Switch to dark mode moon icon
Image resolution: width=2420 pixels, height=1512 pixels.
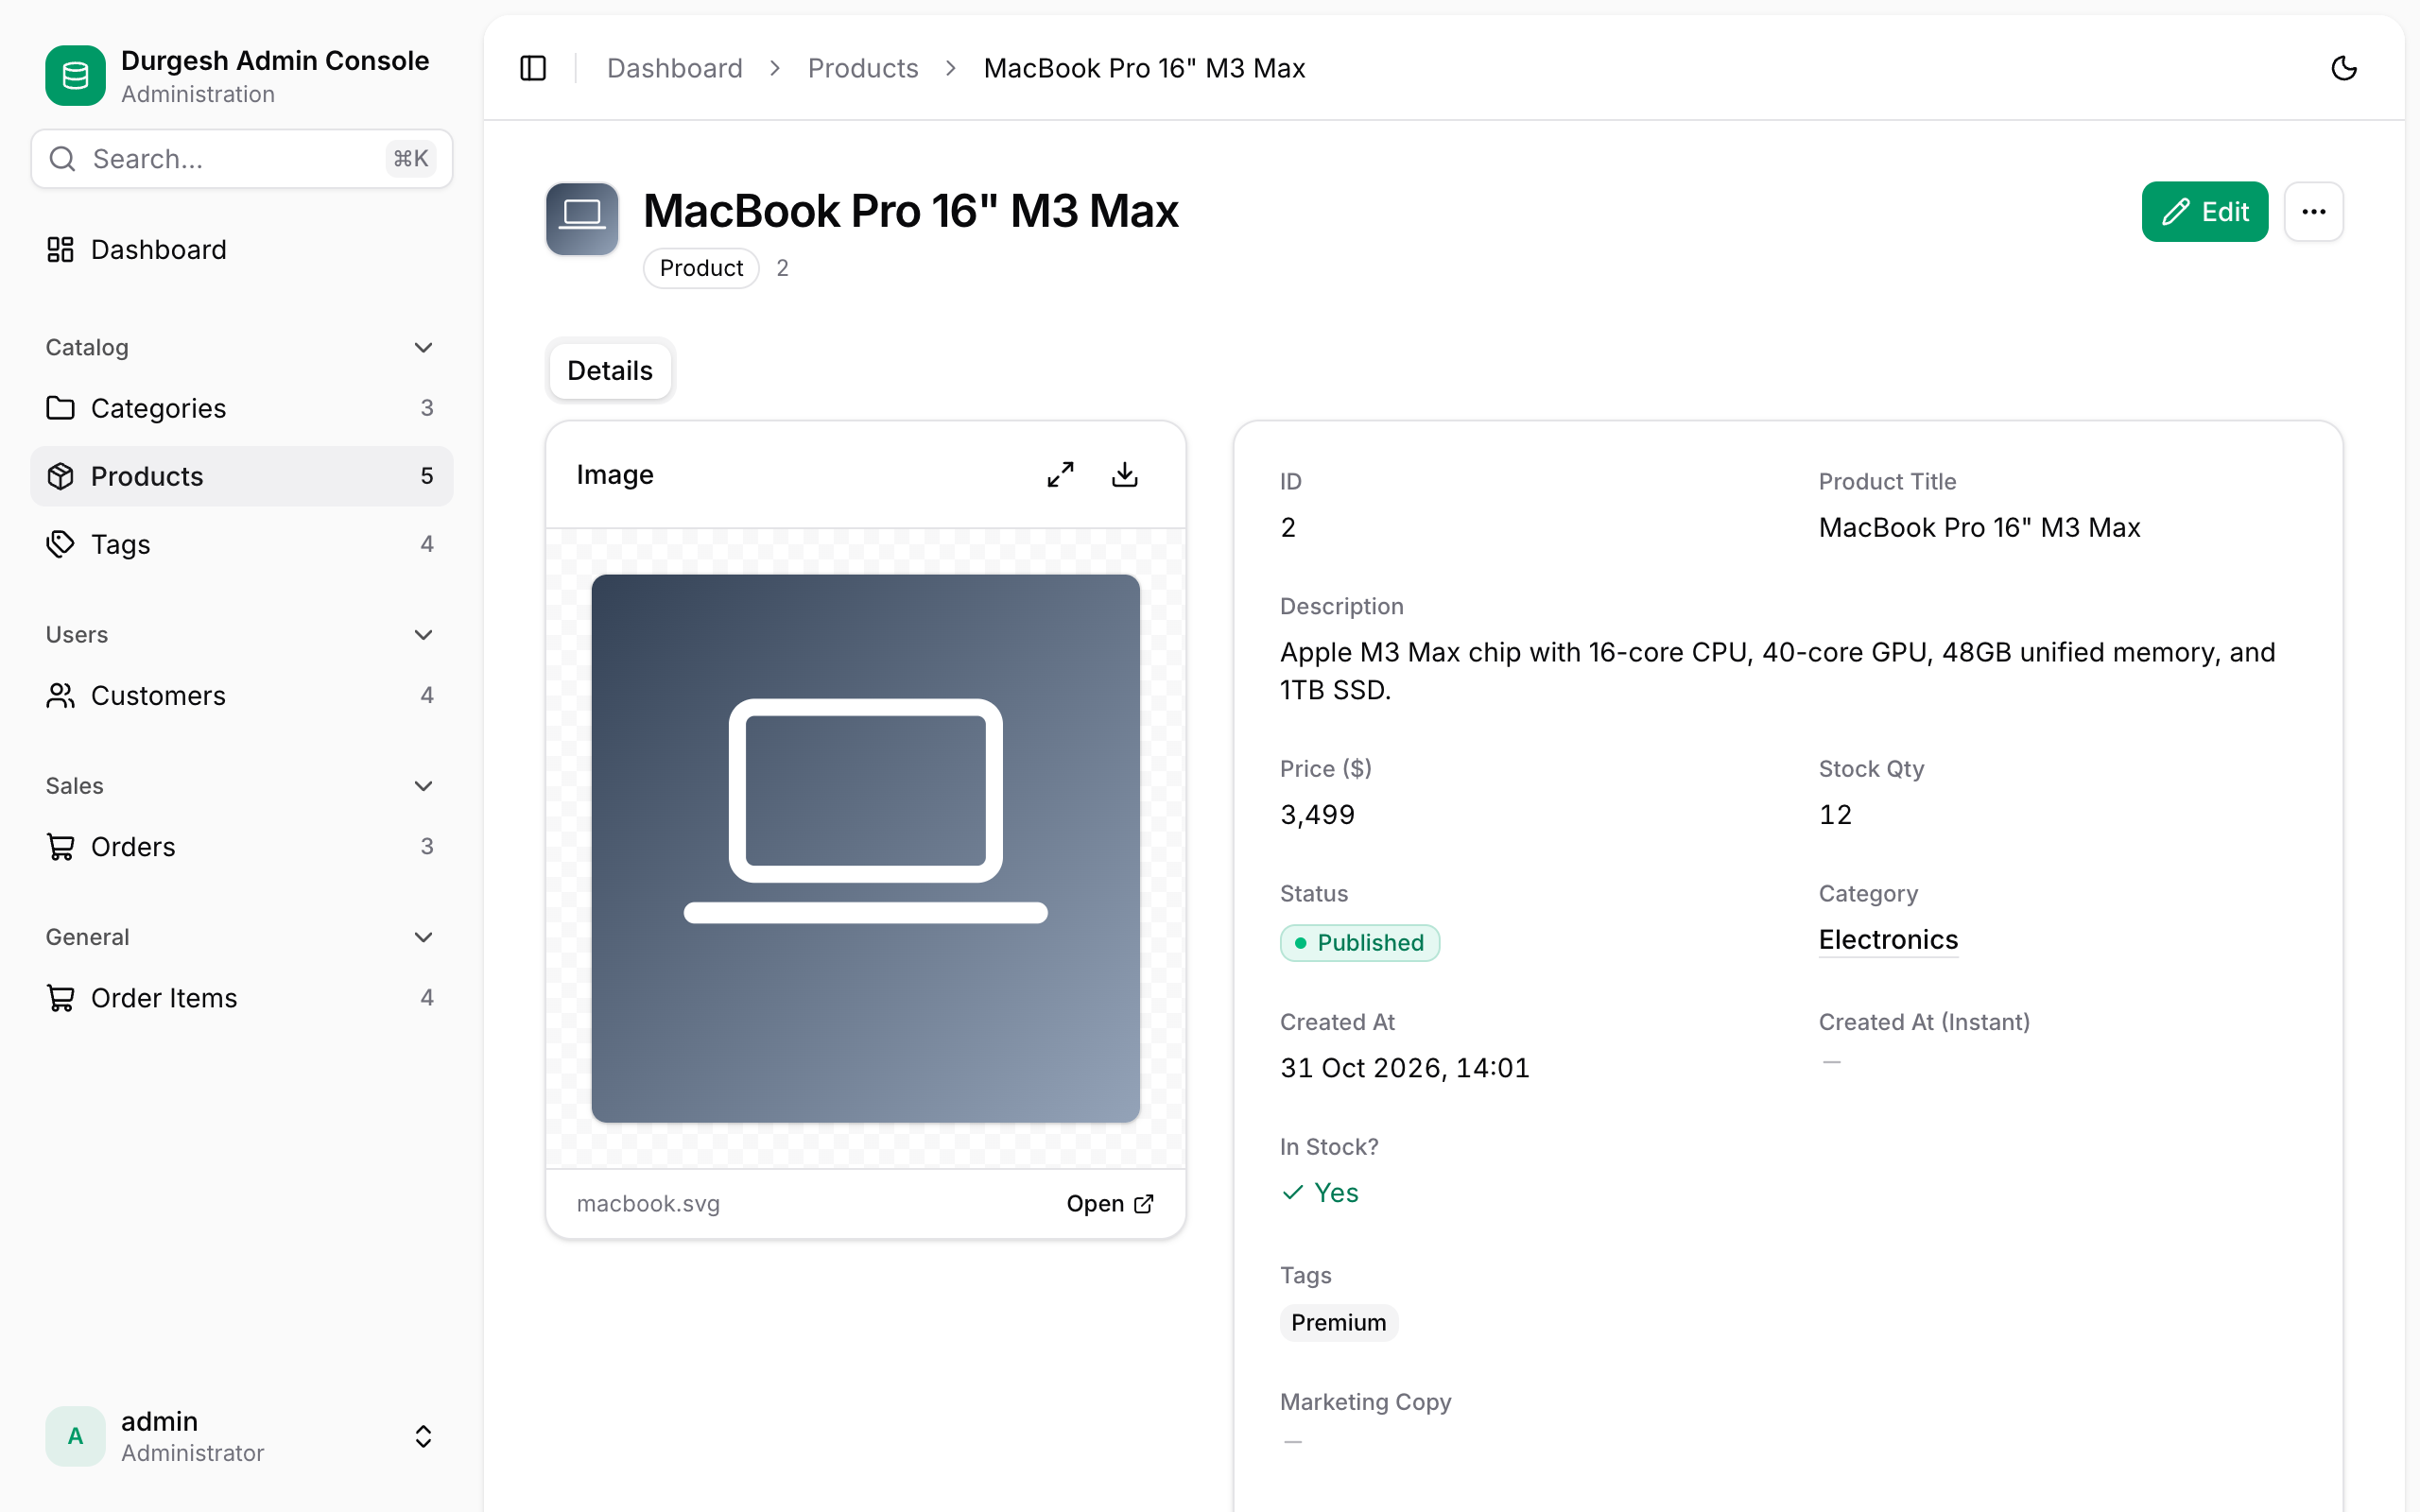tap(2344, 68)
